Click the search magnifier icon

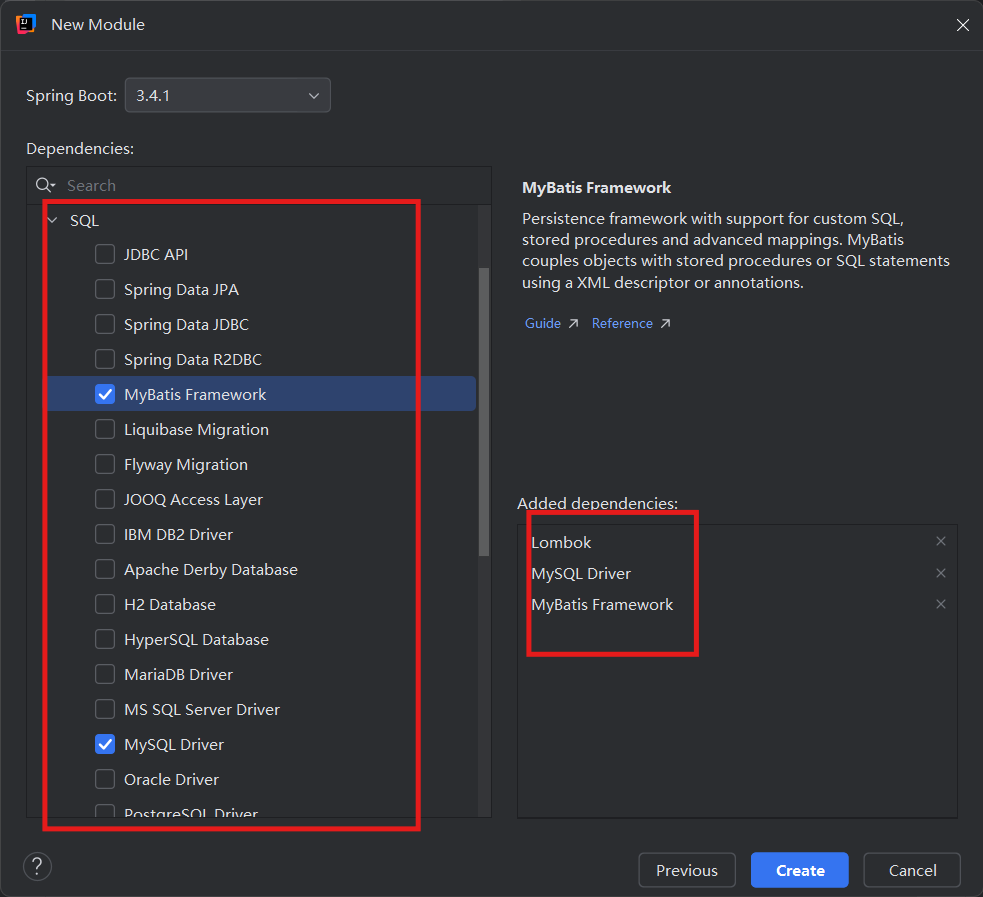(x=45, y=185)
